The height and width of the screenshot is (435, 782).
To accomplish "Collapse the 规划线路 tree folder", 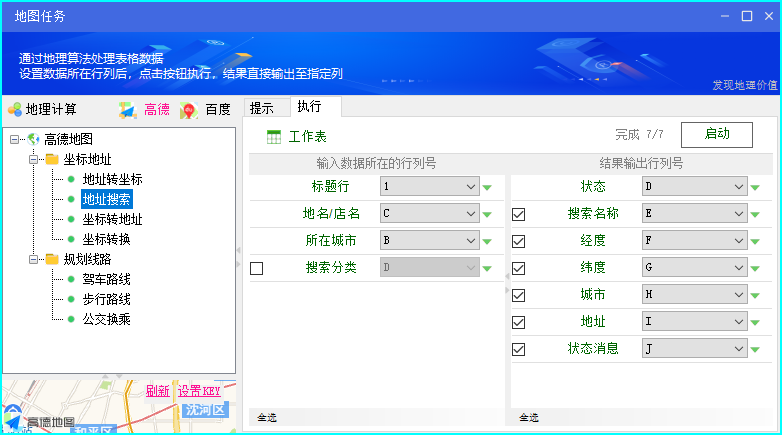I will click(33, 259).
